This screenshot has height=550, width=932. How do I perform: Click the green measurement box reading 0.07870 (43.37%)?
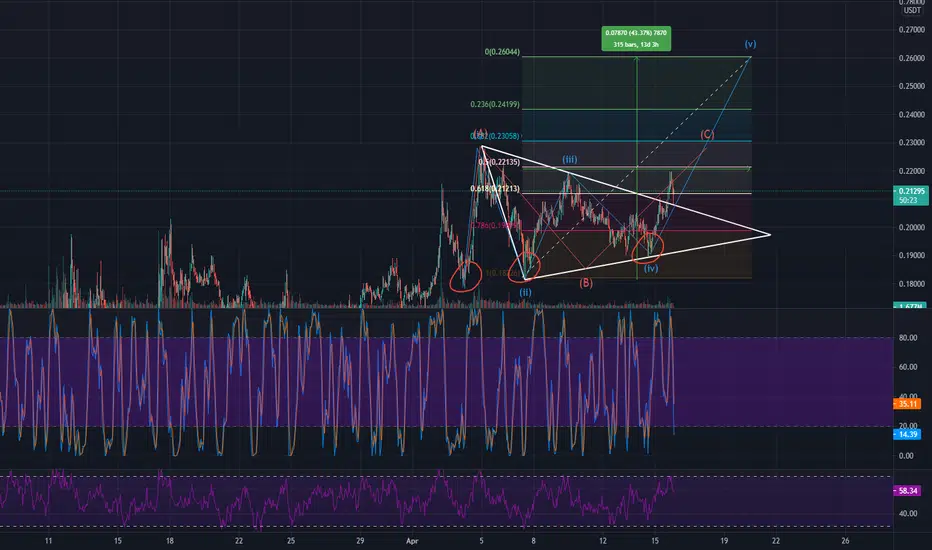point(636,39)
